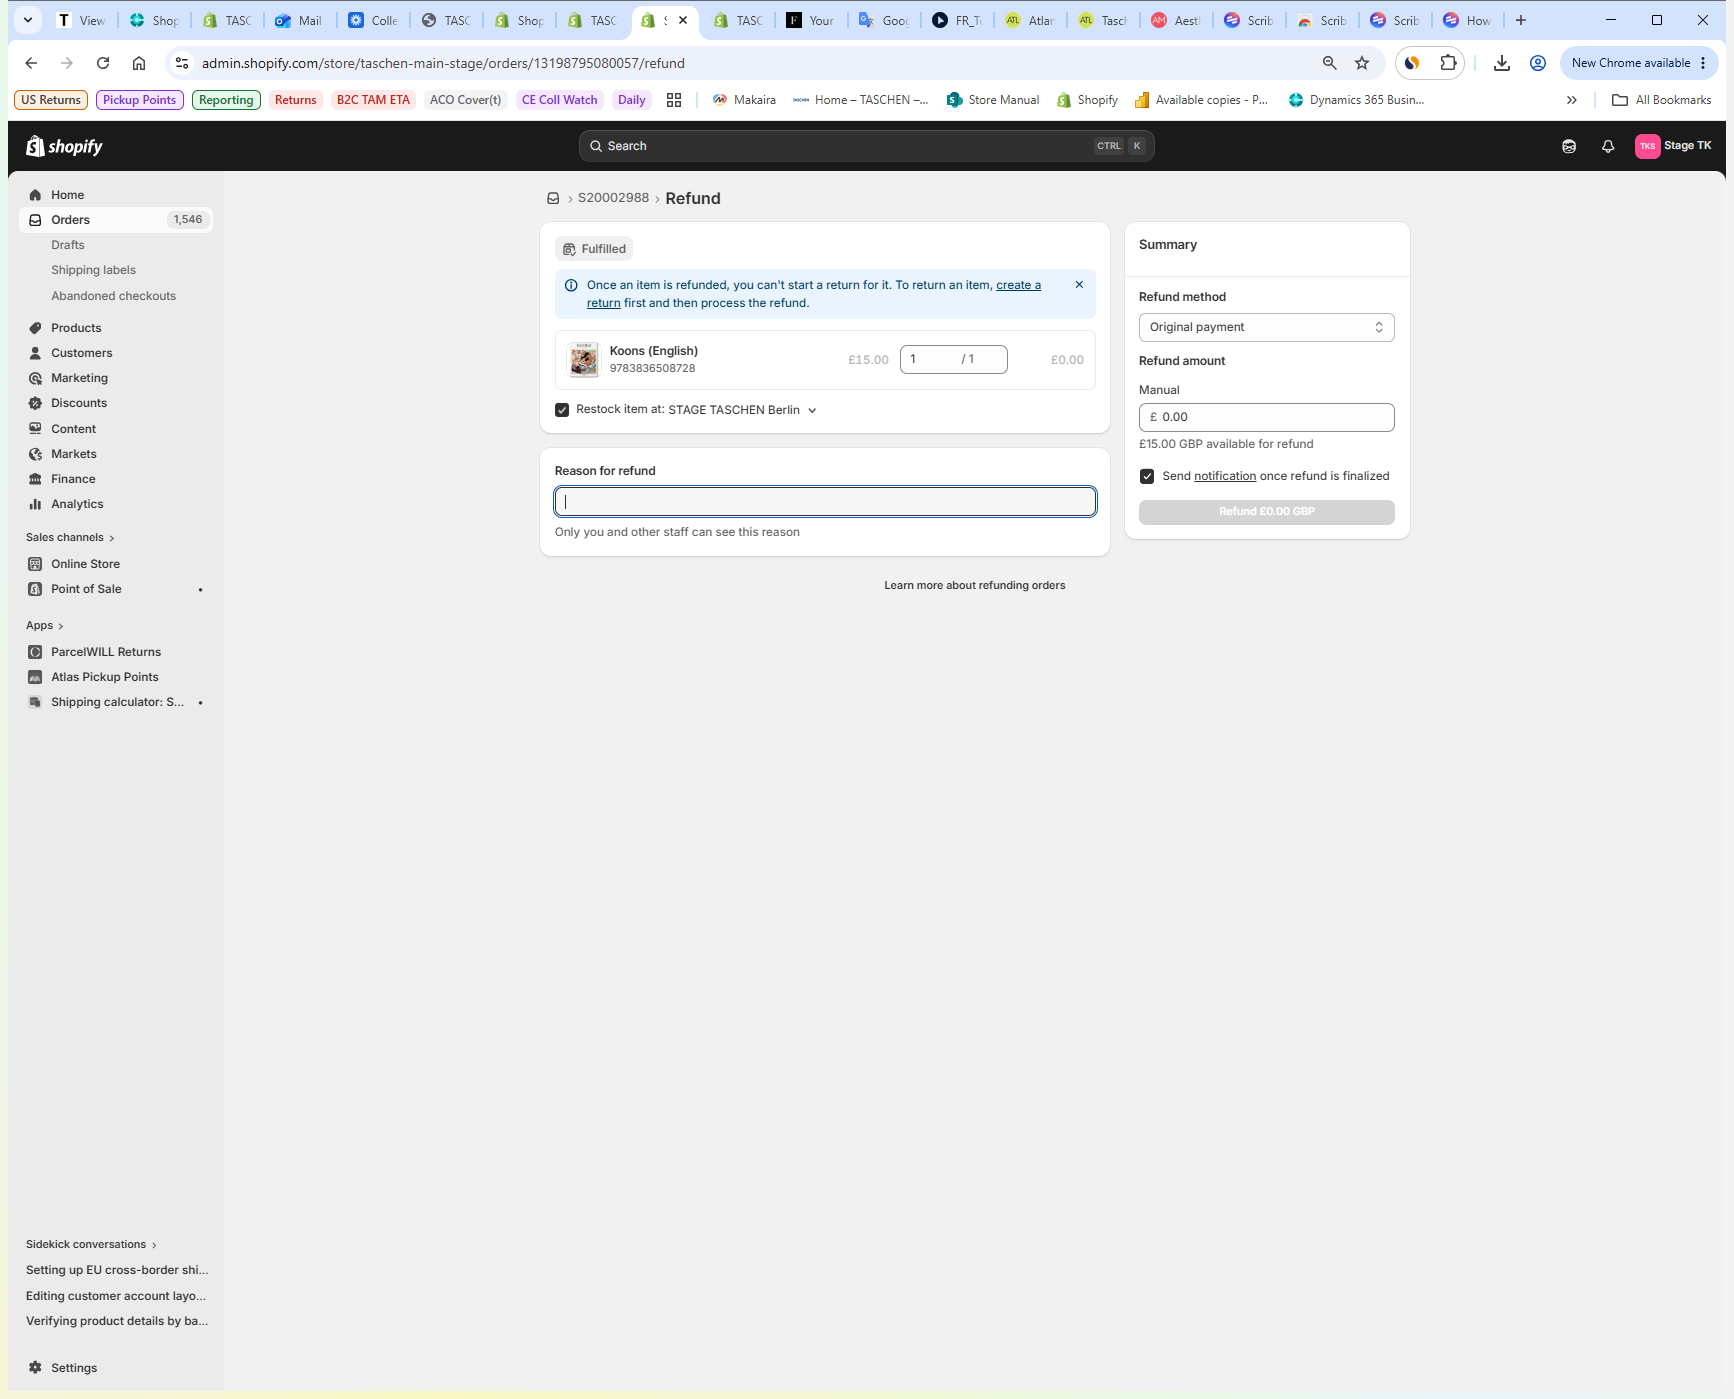Click the orders breadcrumb icon
Image resolution: width=1734 pixels, height=1399 pixels.
553,198
